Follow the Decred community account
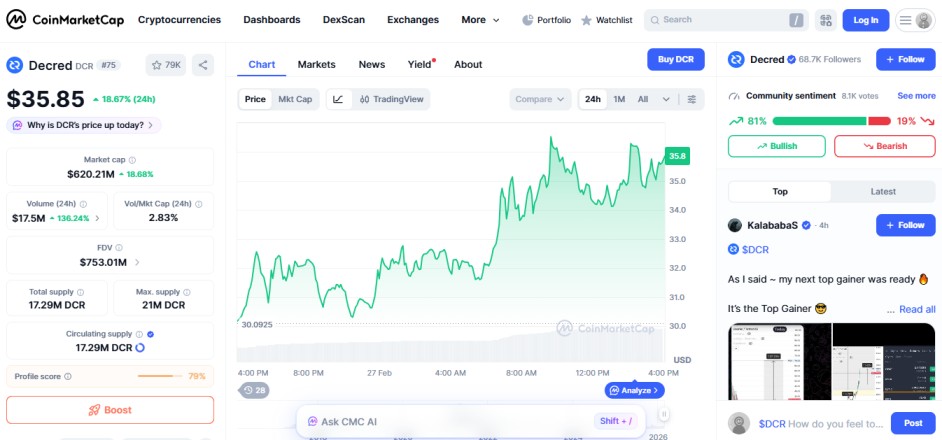Viewport: 942px width, 440px height. pos(905,60)
